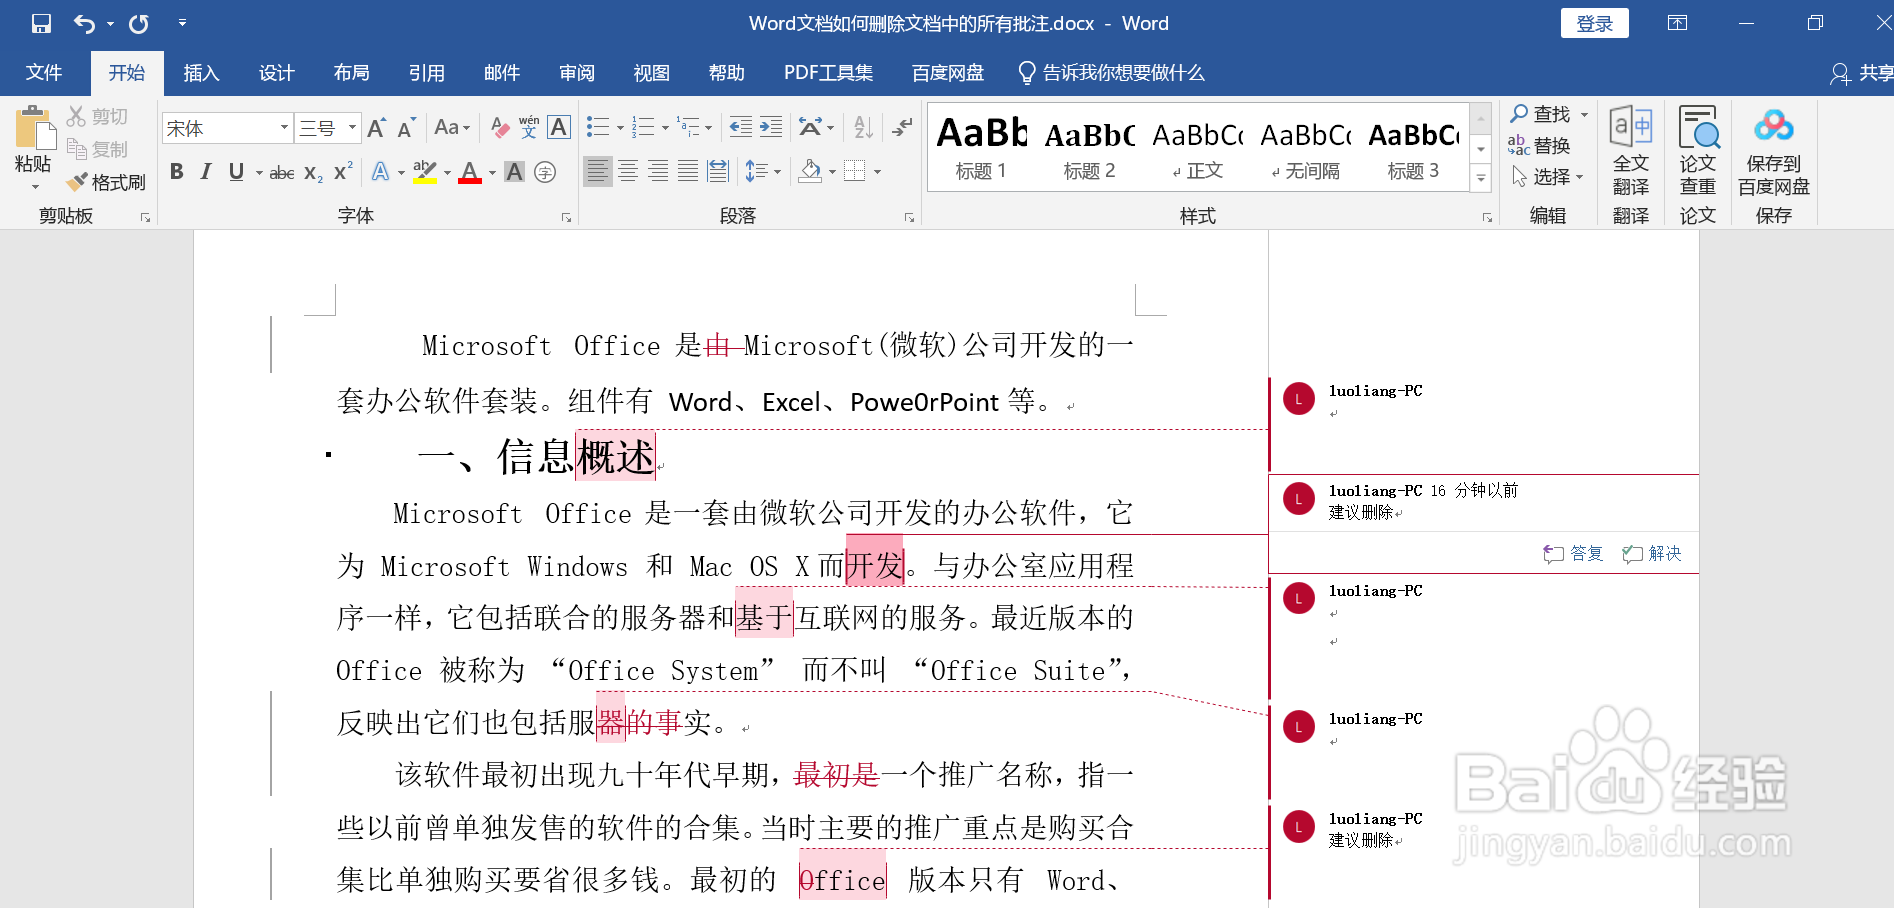The height and width of the screenshot is (908, 1894).
Task: Decrease paragraph indent
Action: point(741,127)
